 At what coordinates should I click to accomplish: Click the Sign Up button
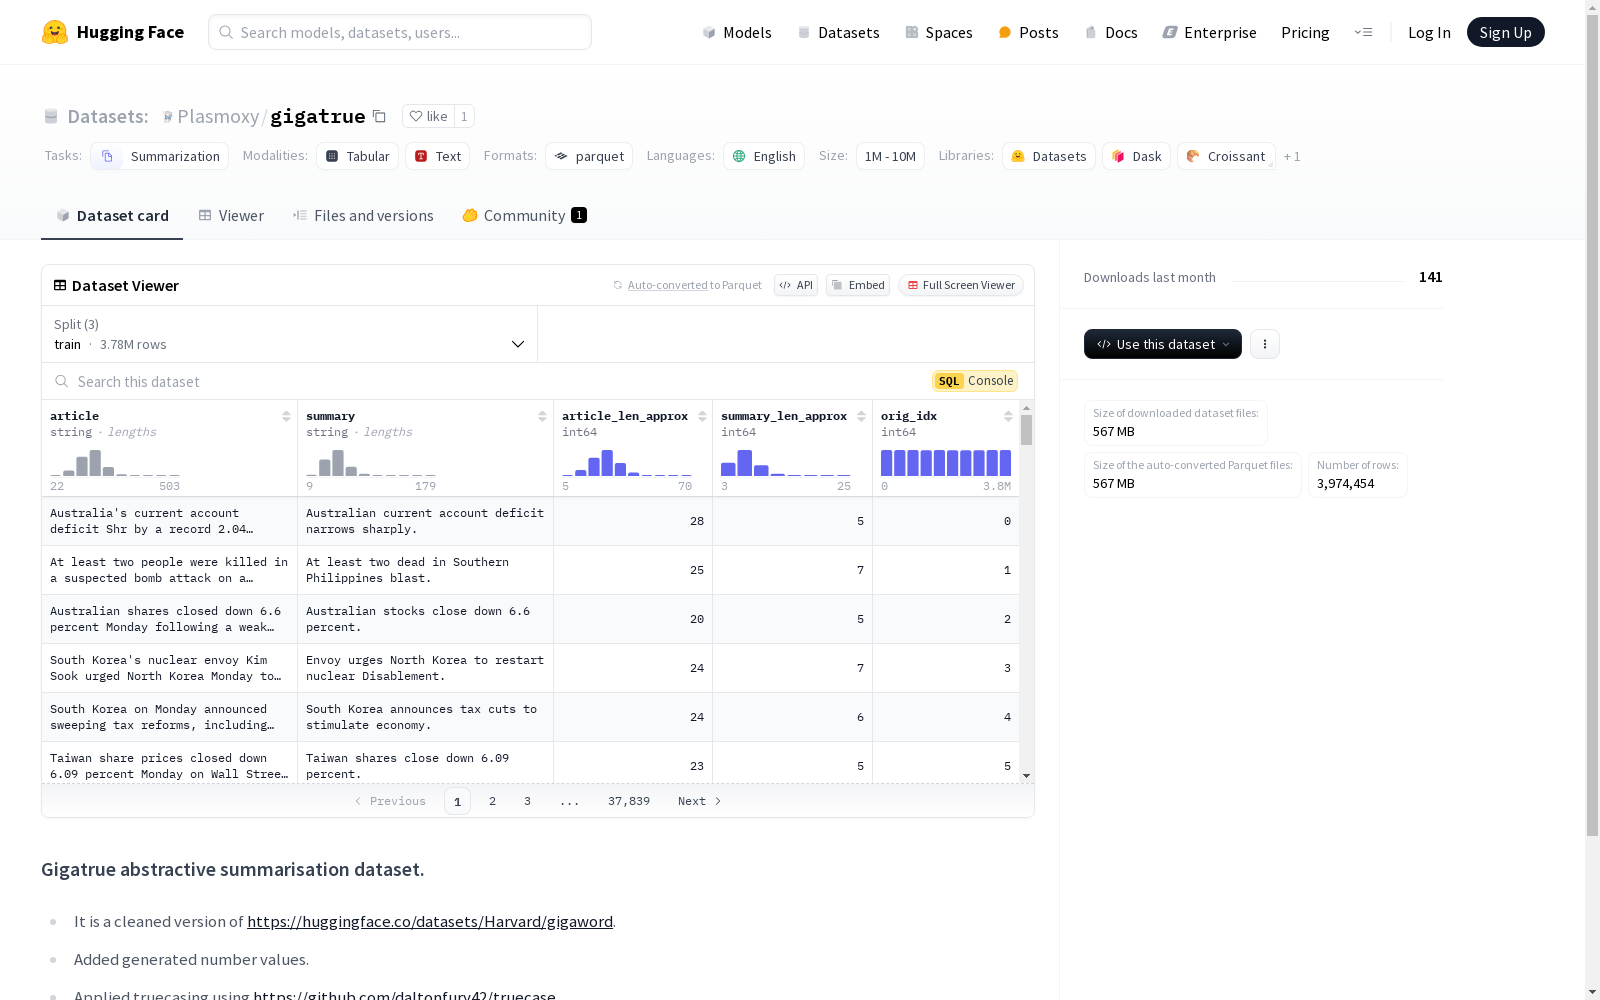(x=1505, y=32)
